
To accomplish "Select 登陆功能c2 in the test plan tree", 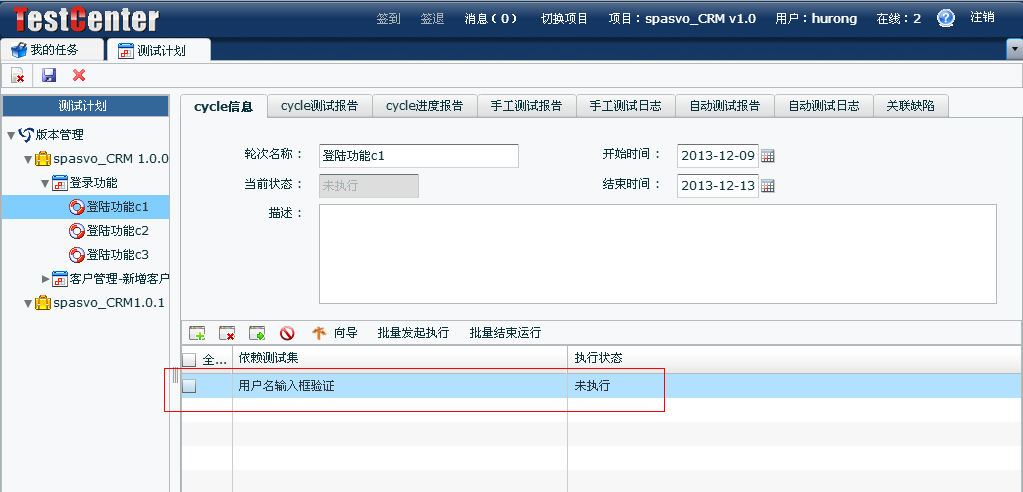I will 117,231.
